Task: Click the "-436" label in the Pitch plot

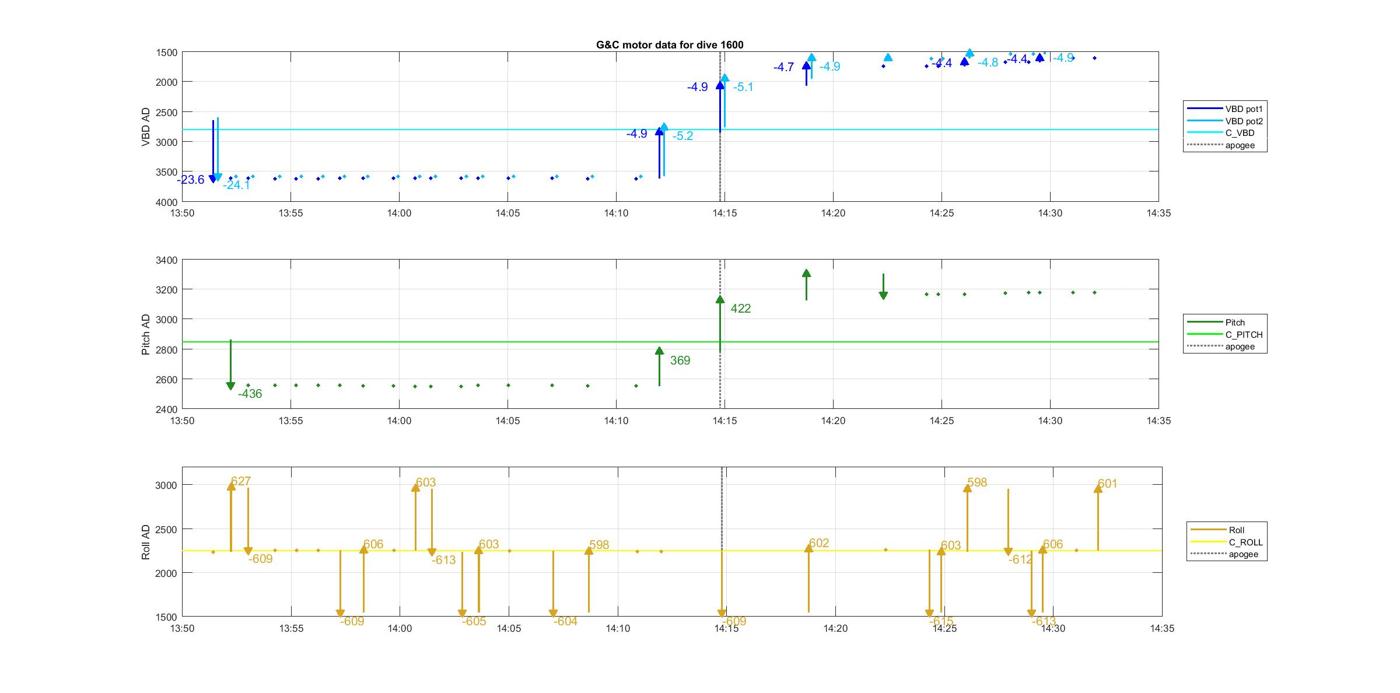Action: [250, 394]
